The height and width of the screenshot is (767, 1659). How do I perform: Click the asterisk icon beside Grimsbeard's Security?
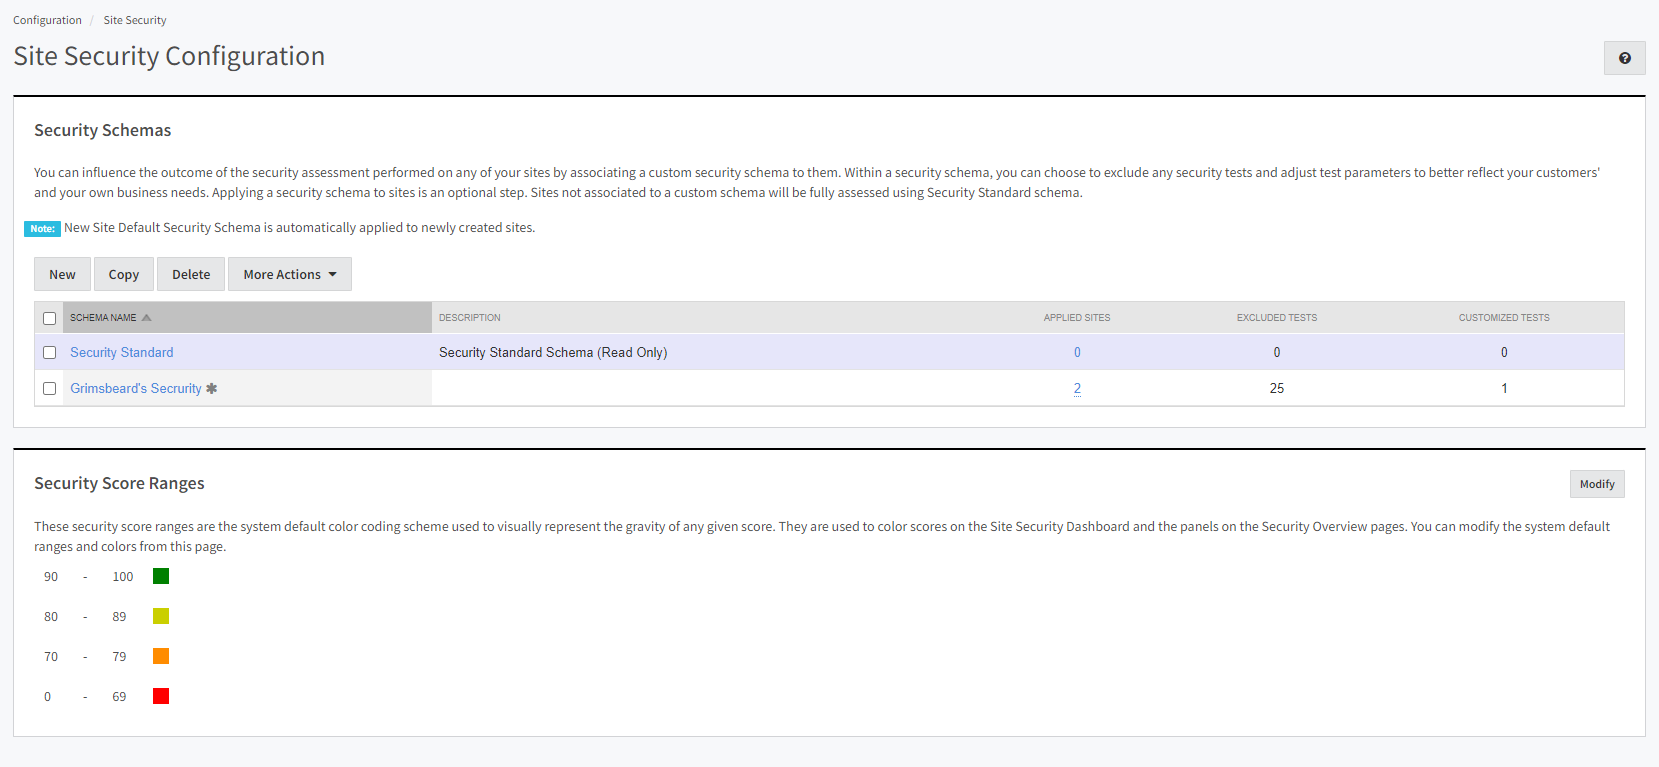(211, 388)
